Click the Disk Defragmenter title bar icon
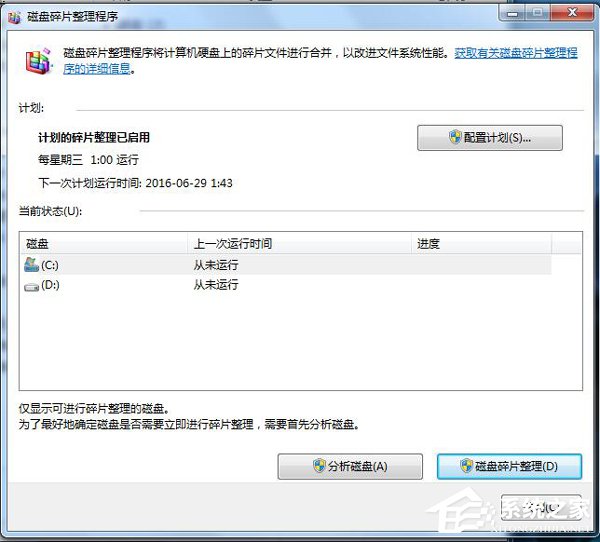The width and height of the screenshot is (600, 542). coord(15,17)
